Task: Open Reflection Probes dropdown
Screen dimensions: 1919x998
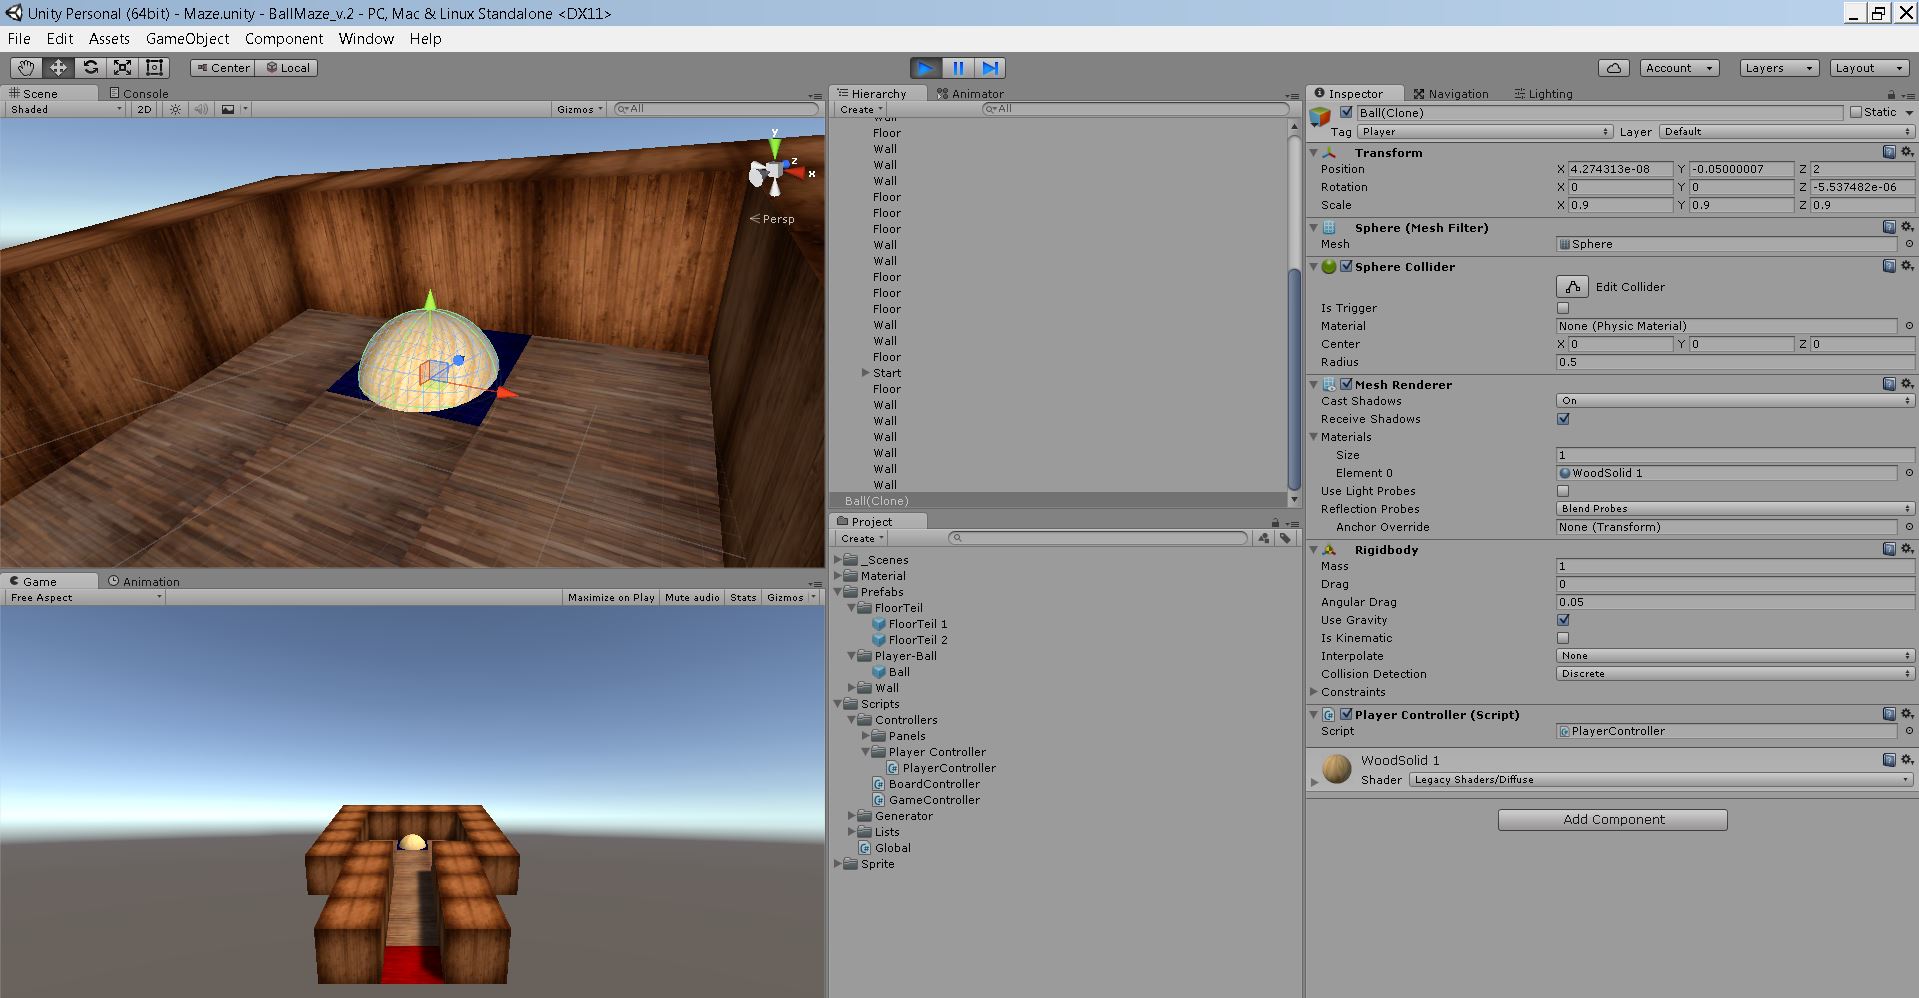Action: tap(1735, 509)
